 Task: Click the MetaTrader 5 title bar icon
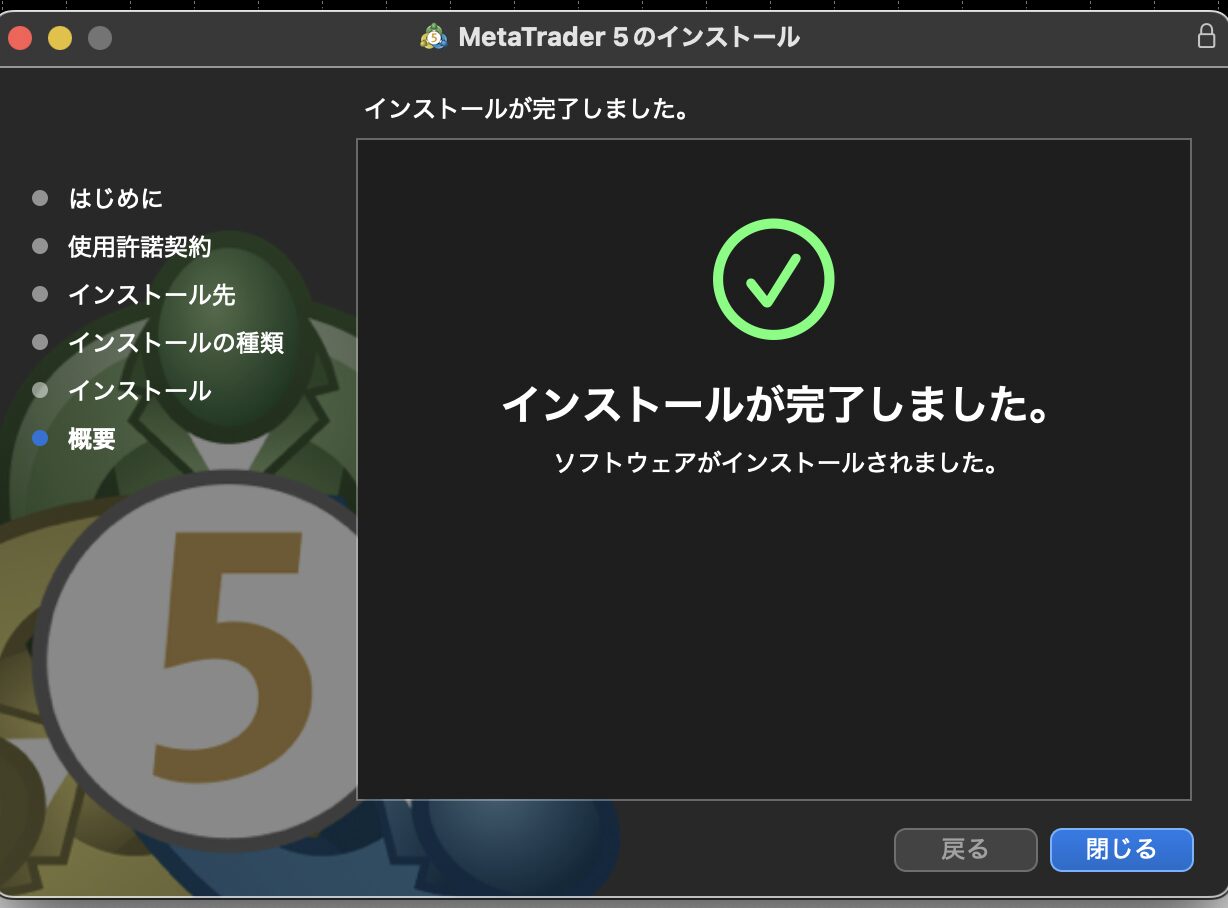tap(434, 38)
